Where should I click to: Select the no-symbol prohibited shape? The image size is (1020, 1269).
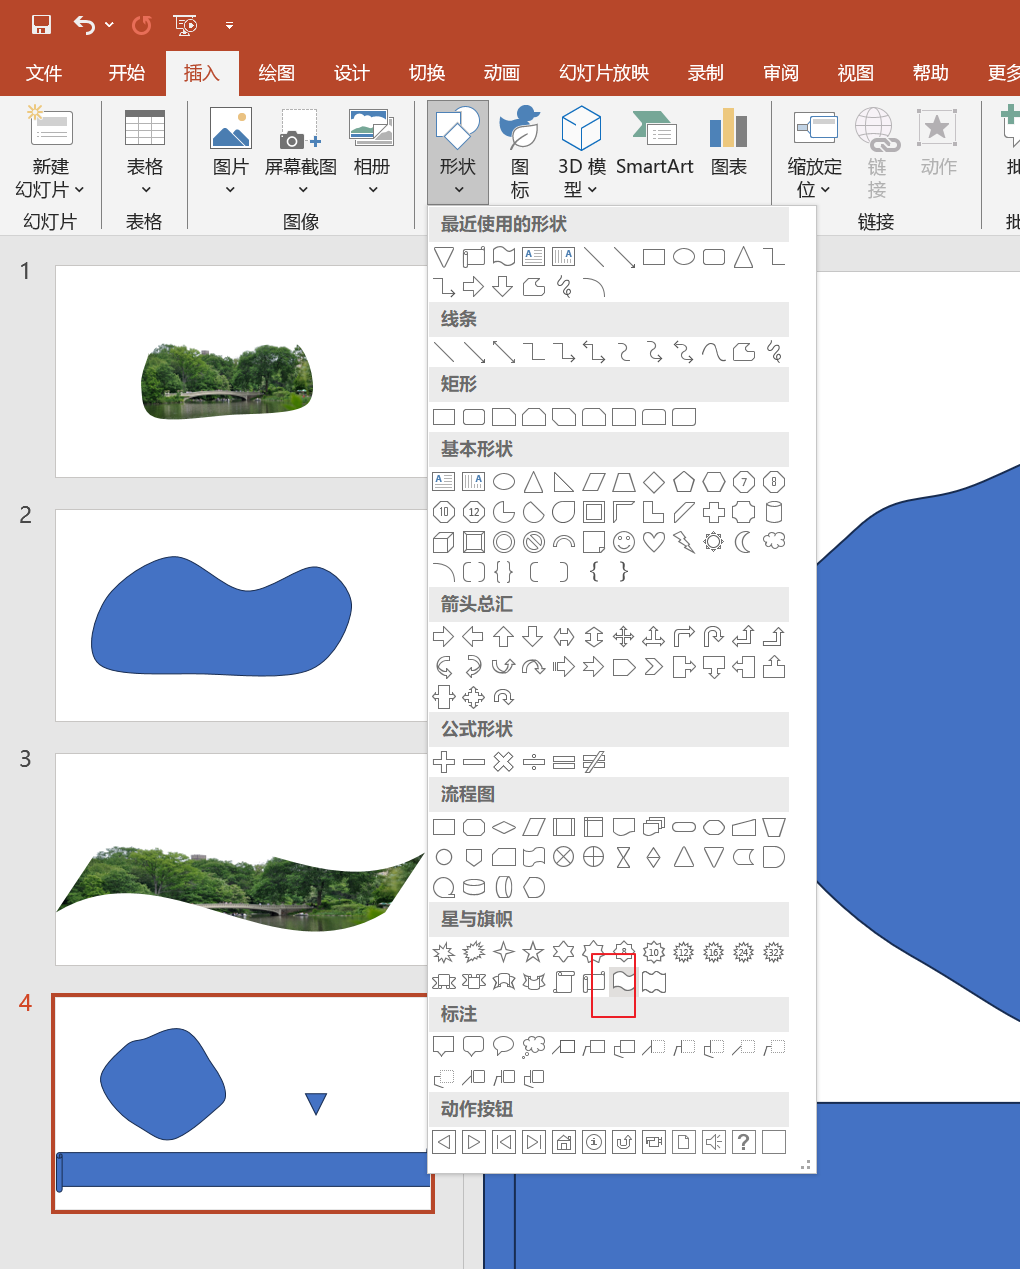pos(534,542)
